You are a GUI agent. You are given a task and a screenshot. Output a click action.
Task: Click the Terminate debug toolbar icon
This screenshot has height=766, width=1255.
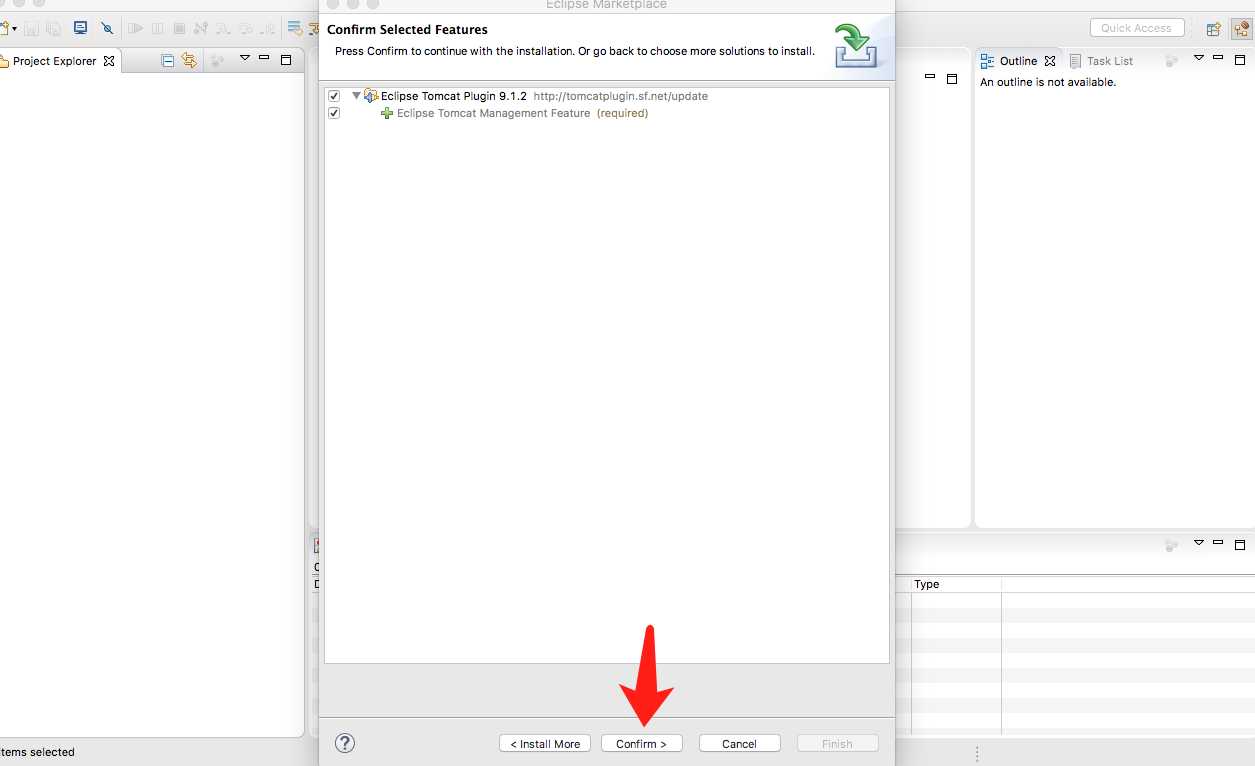click(179, 28)
